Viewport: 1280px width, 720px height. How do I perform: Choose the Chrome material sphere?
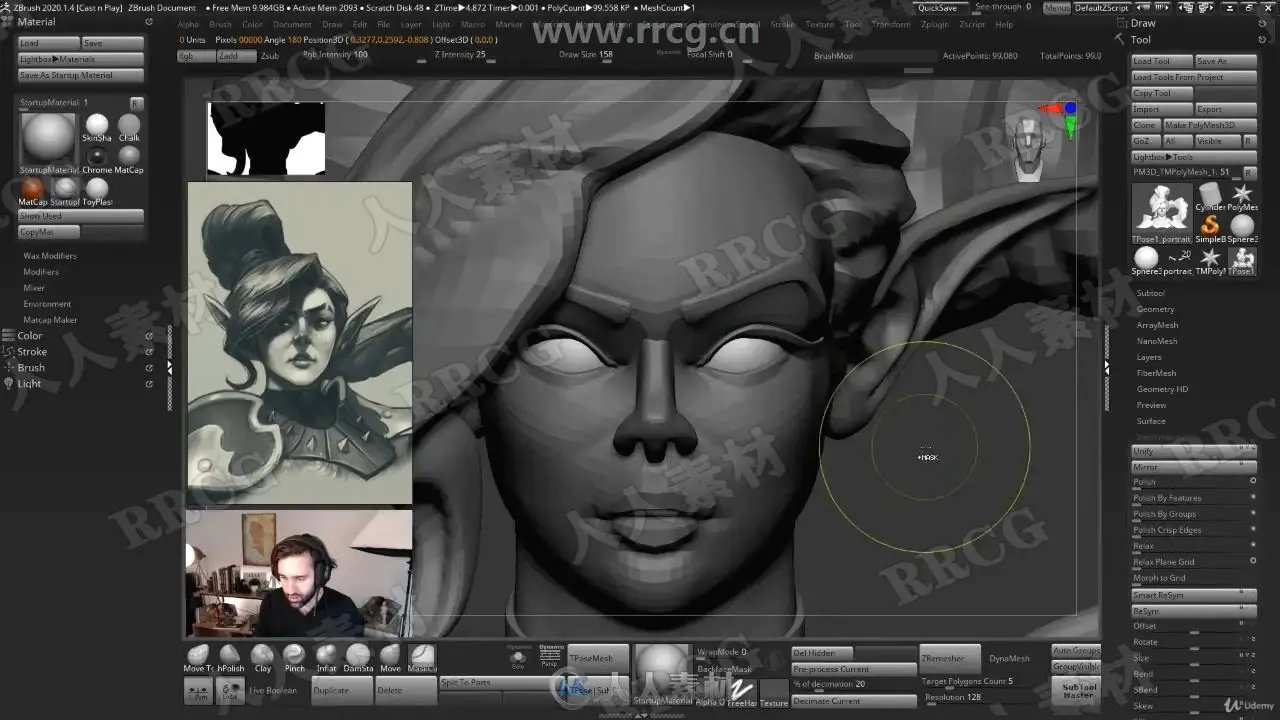tap(97, 159)
